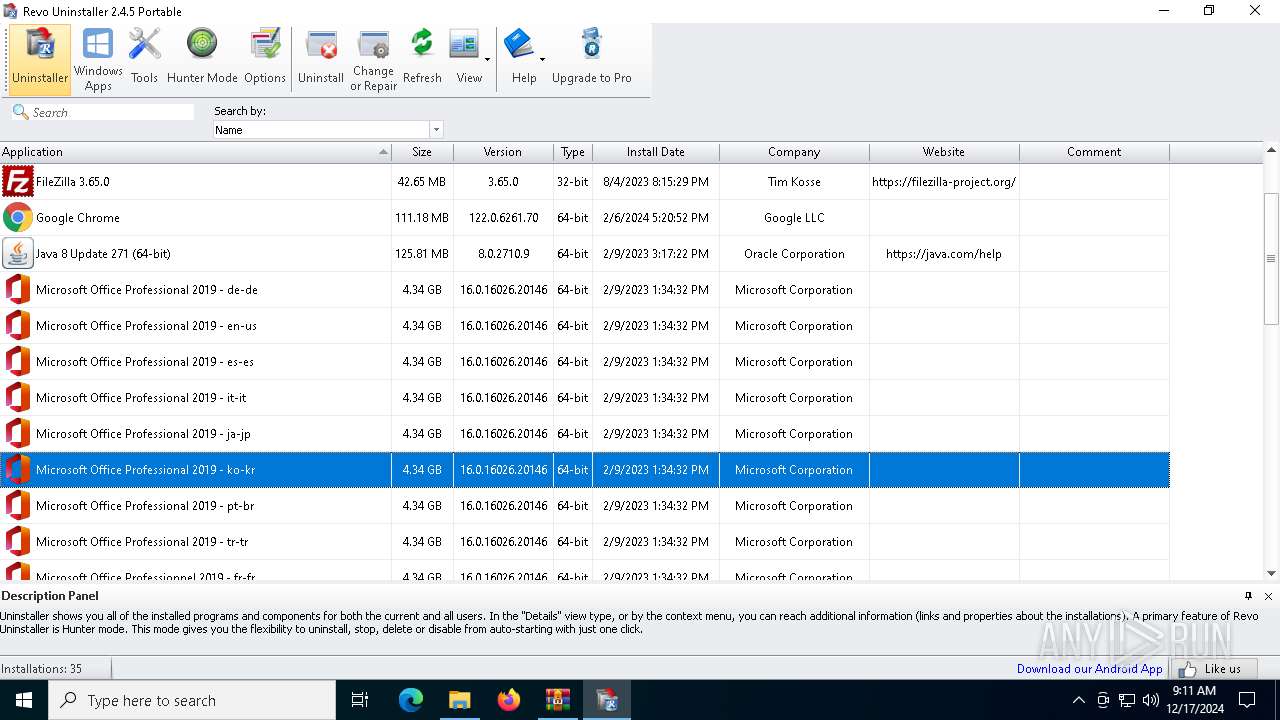Click the scrollbar up arrow

1271,151
